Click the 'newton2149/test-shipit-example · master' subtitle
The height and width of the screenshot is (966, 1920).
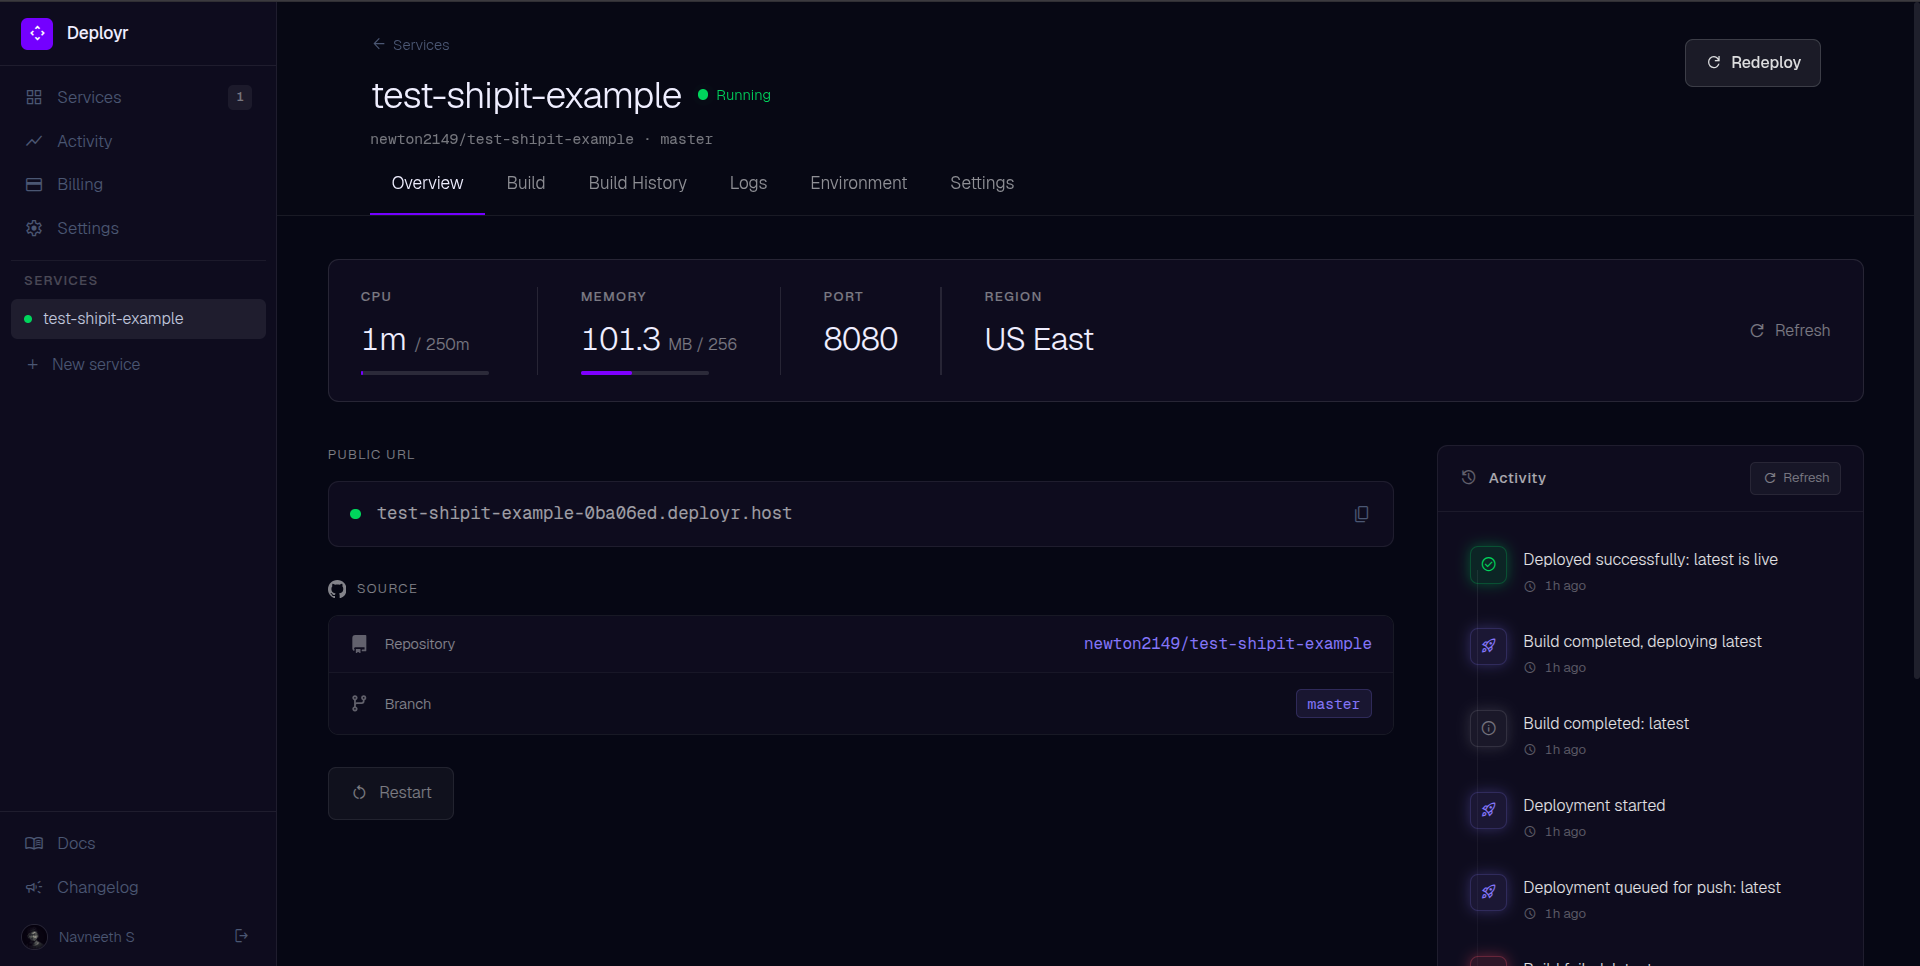[x=541, y=139]
